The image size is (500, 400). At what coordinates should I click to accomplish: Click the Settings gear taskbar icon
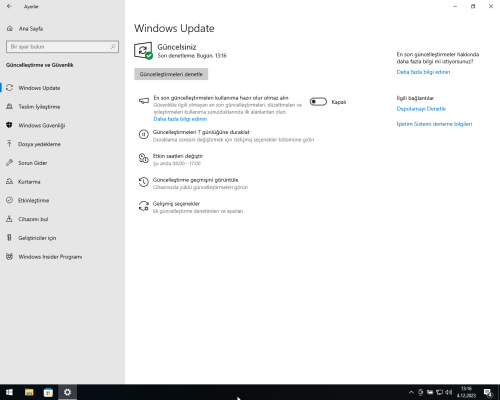click(x=68, y=392)
